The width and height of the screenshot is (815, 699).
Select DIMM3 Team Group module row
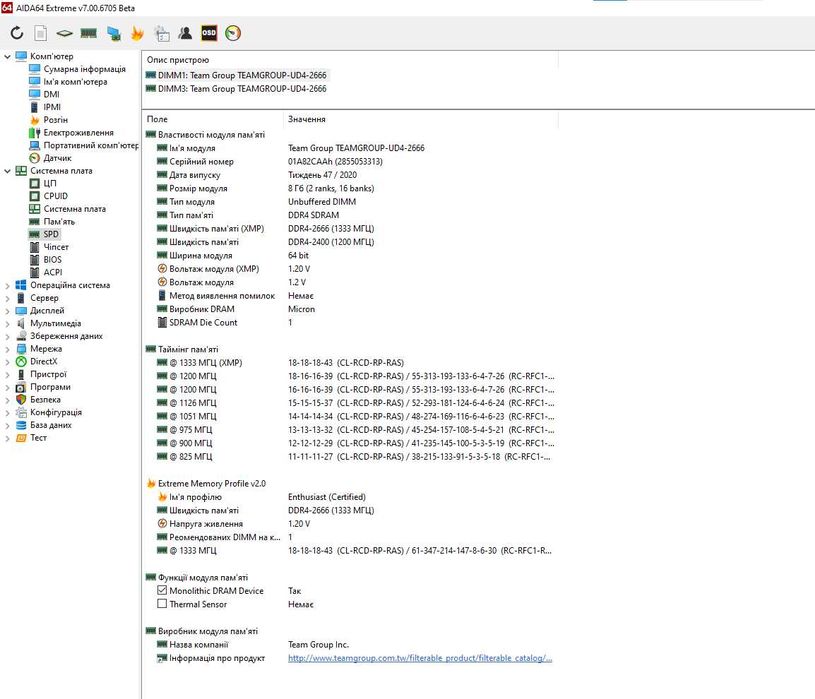pos(236,89)
